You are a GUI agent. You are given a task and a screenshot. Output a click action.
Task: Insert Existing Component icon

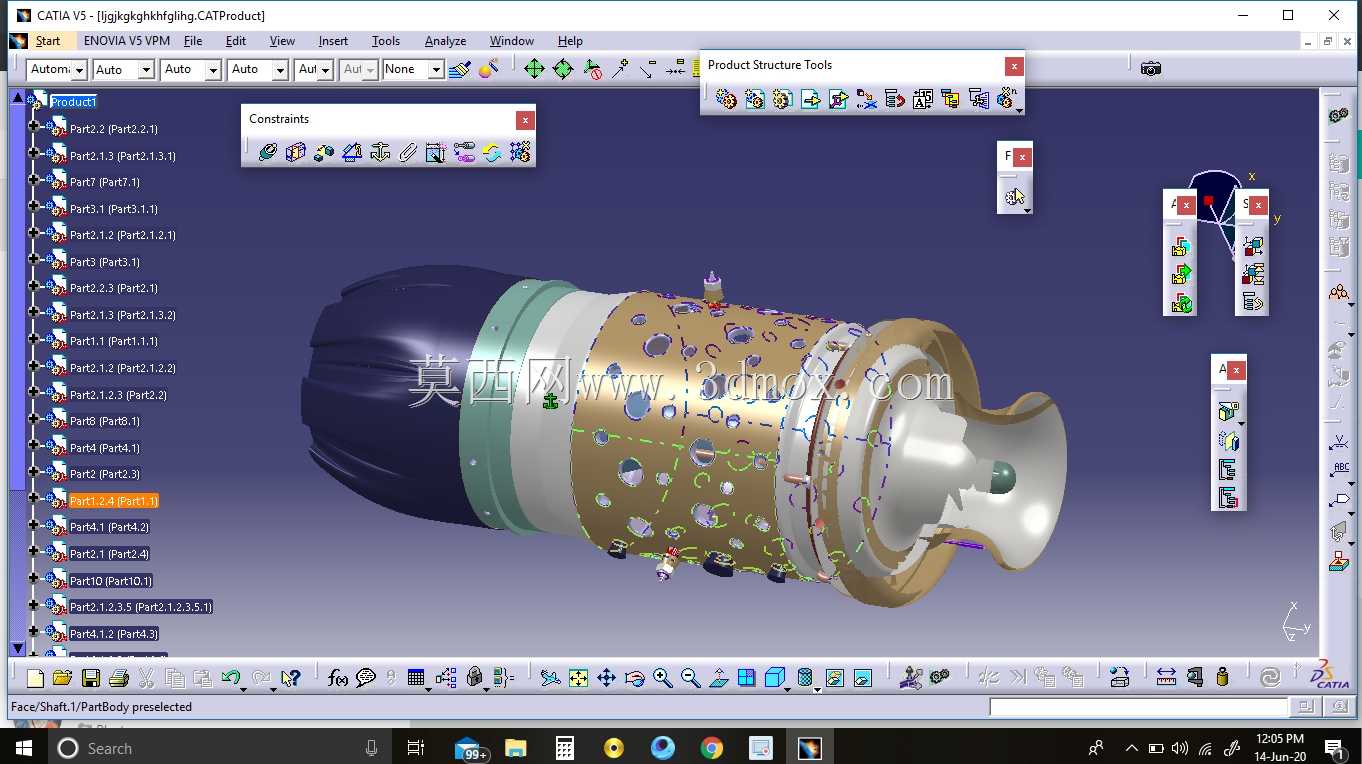pyautogui.click(x=811, y=99)
